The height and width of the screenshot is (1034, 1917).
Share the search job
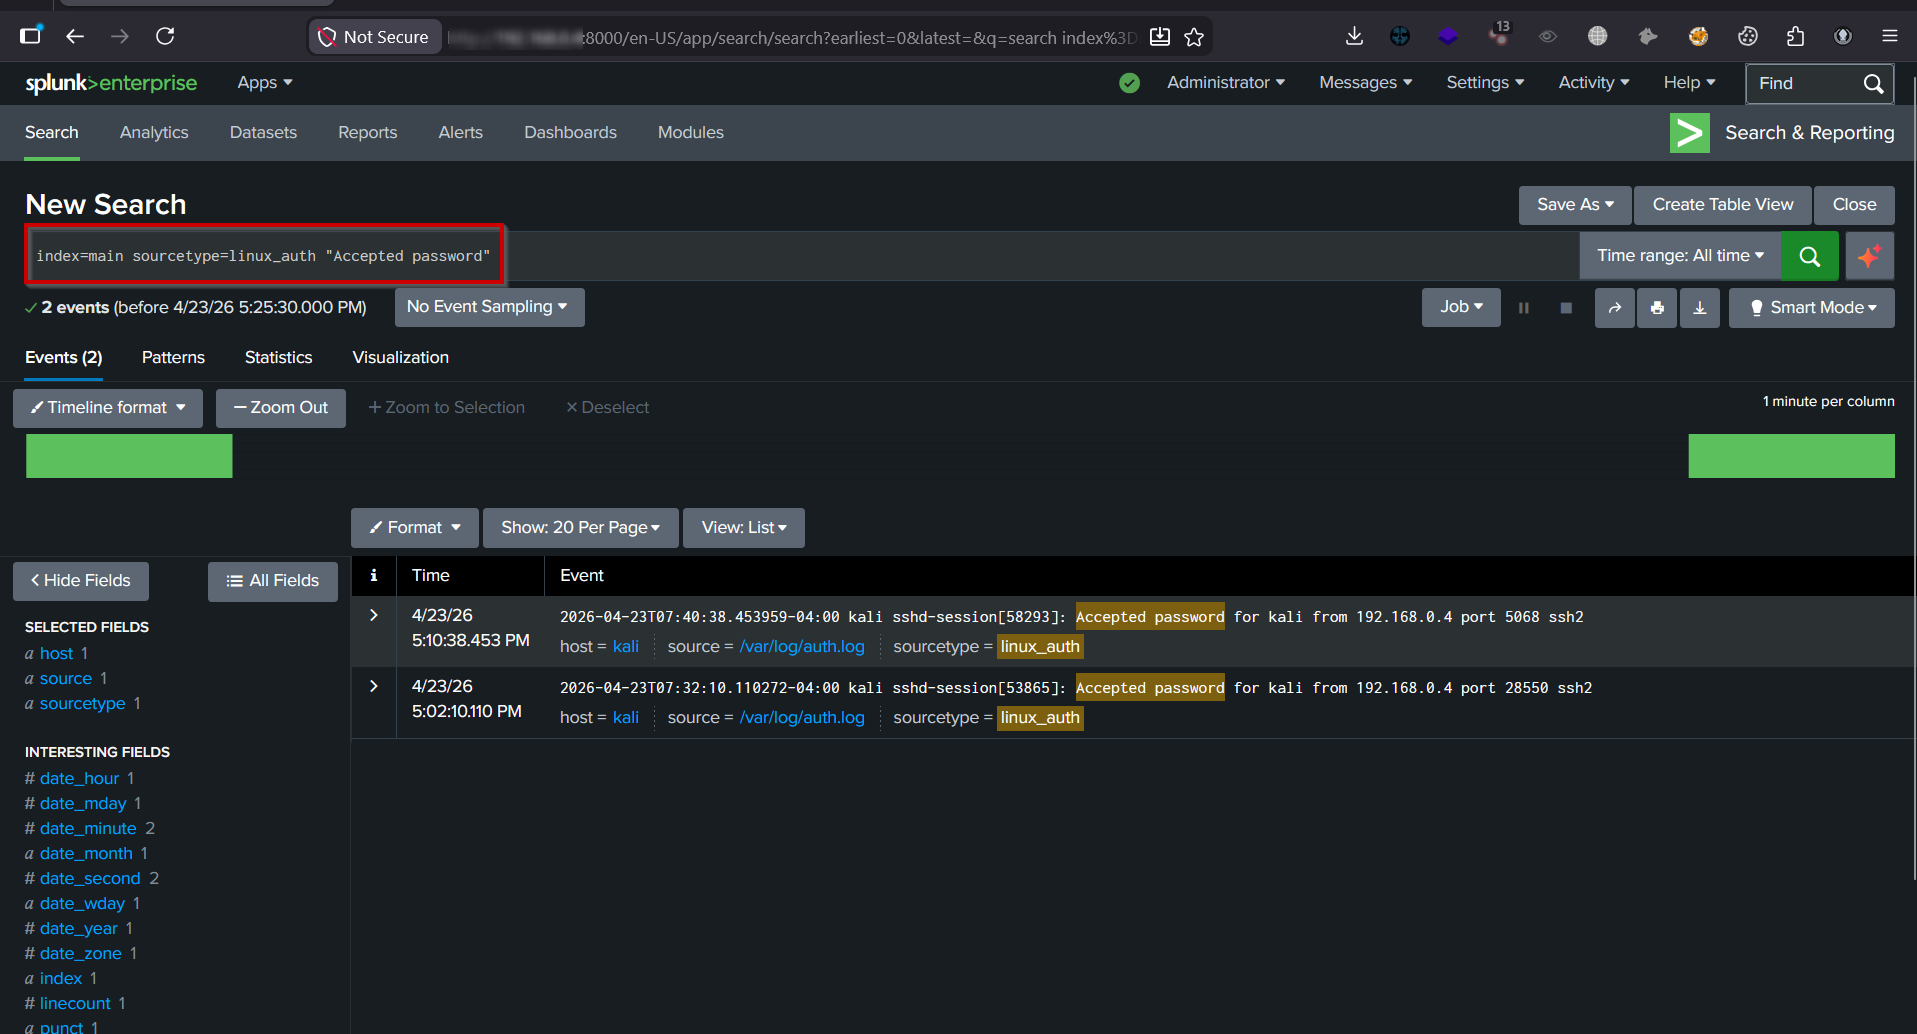click(x=1615, y=308)
